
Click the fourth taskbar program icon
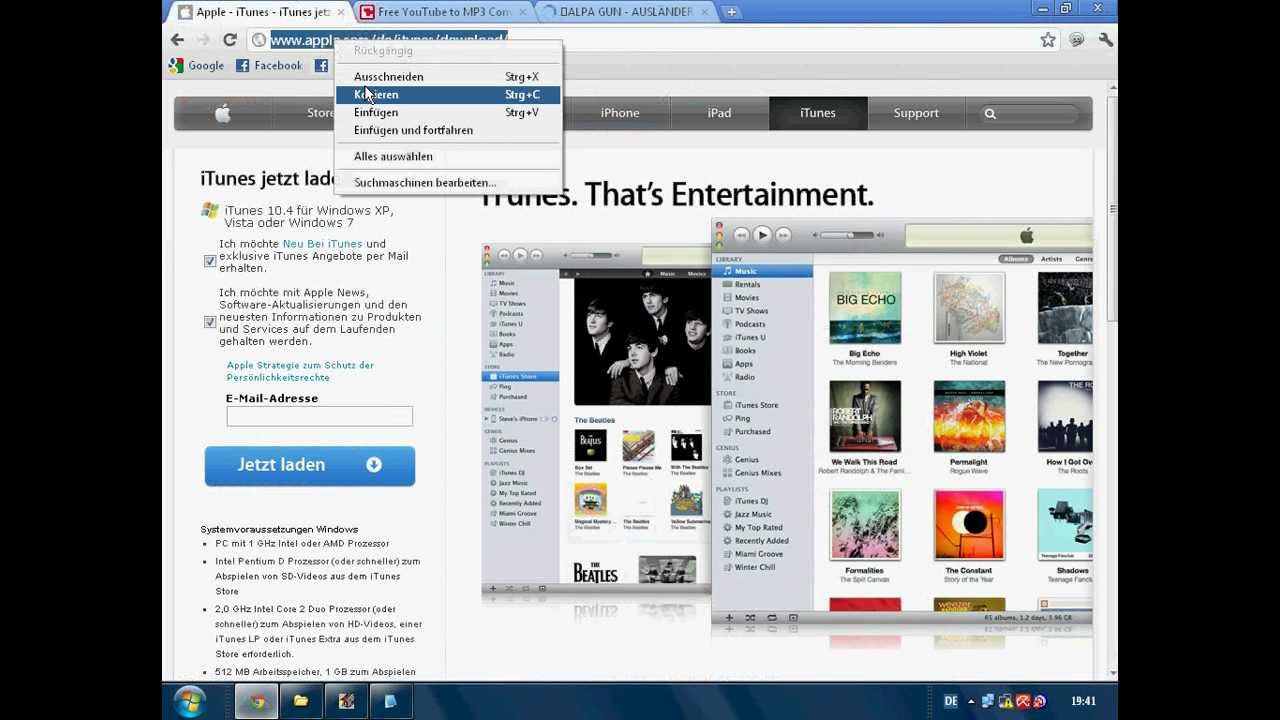tap(346, 702)
